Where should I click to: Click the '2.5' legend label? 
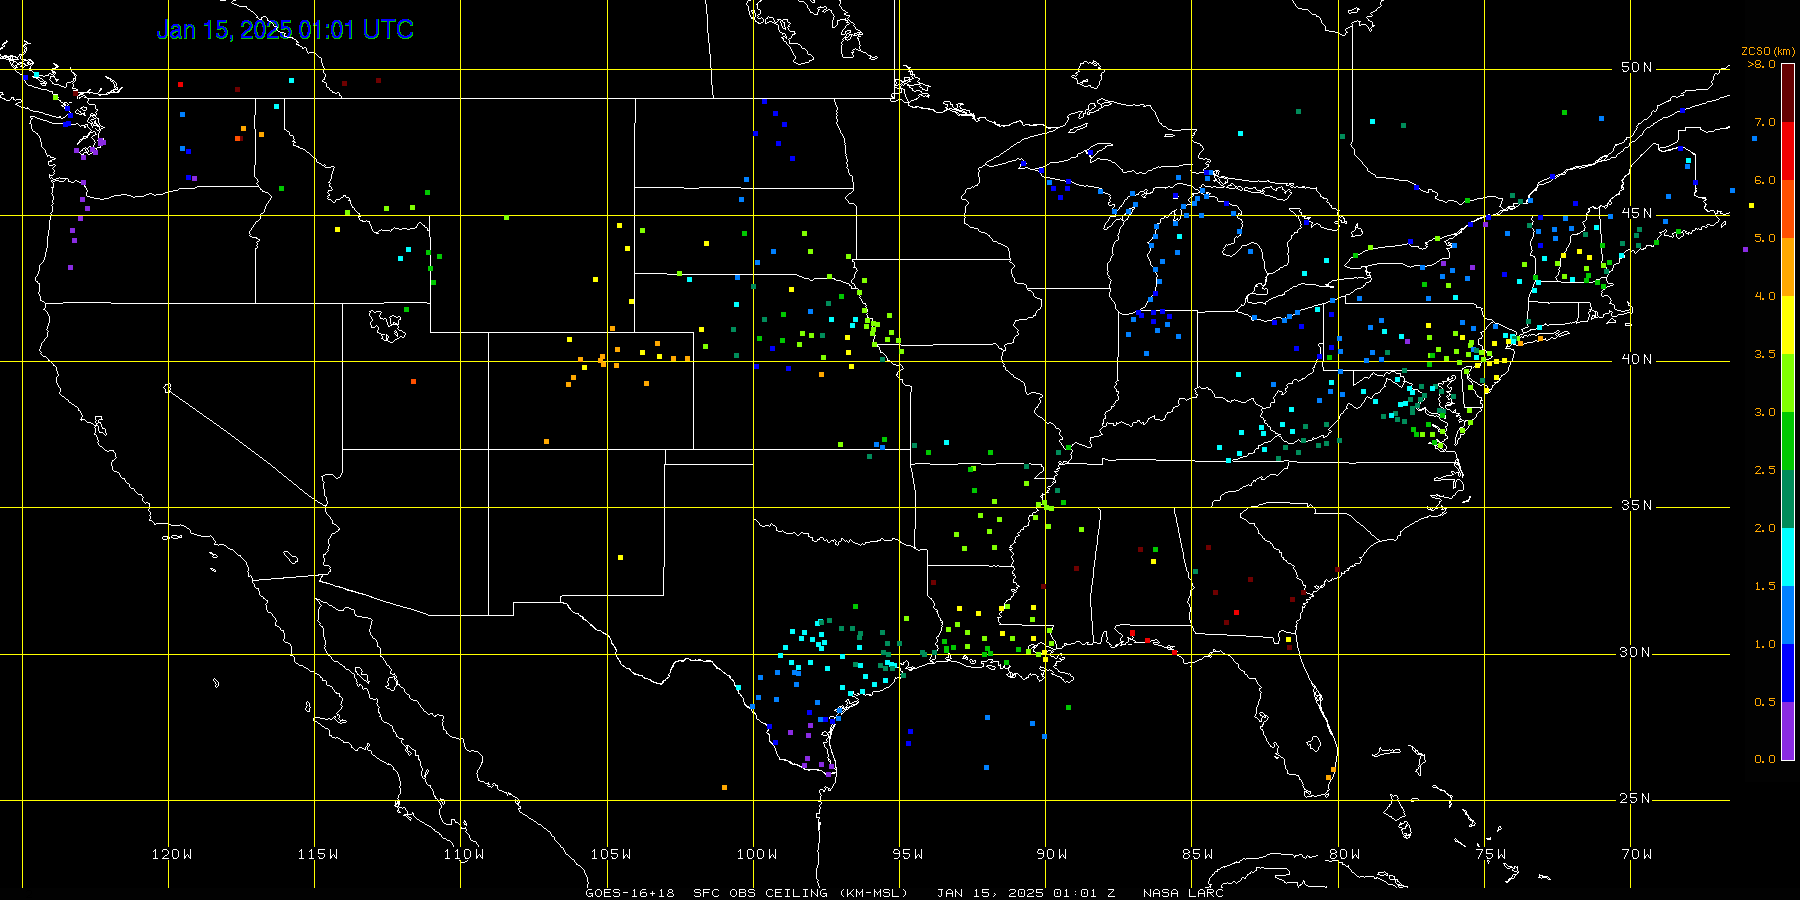click(x=1765, y=470)
